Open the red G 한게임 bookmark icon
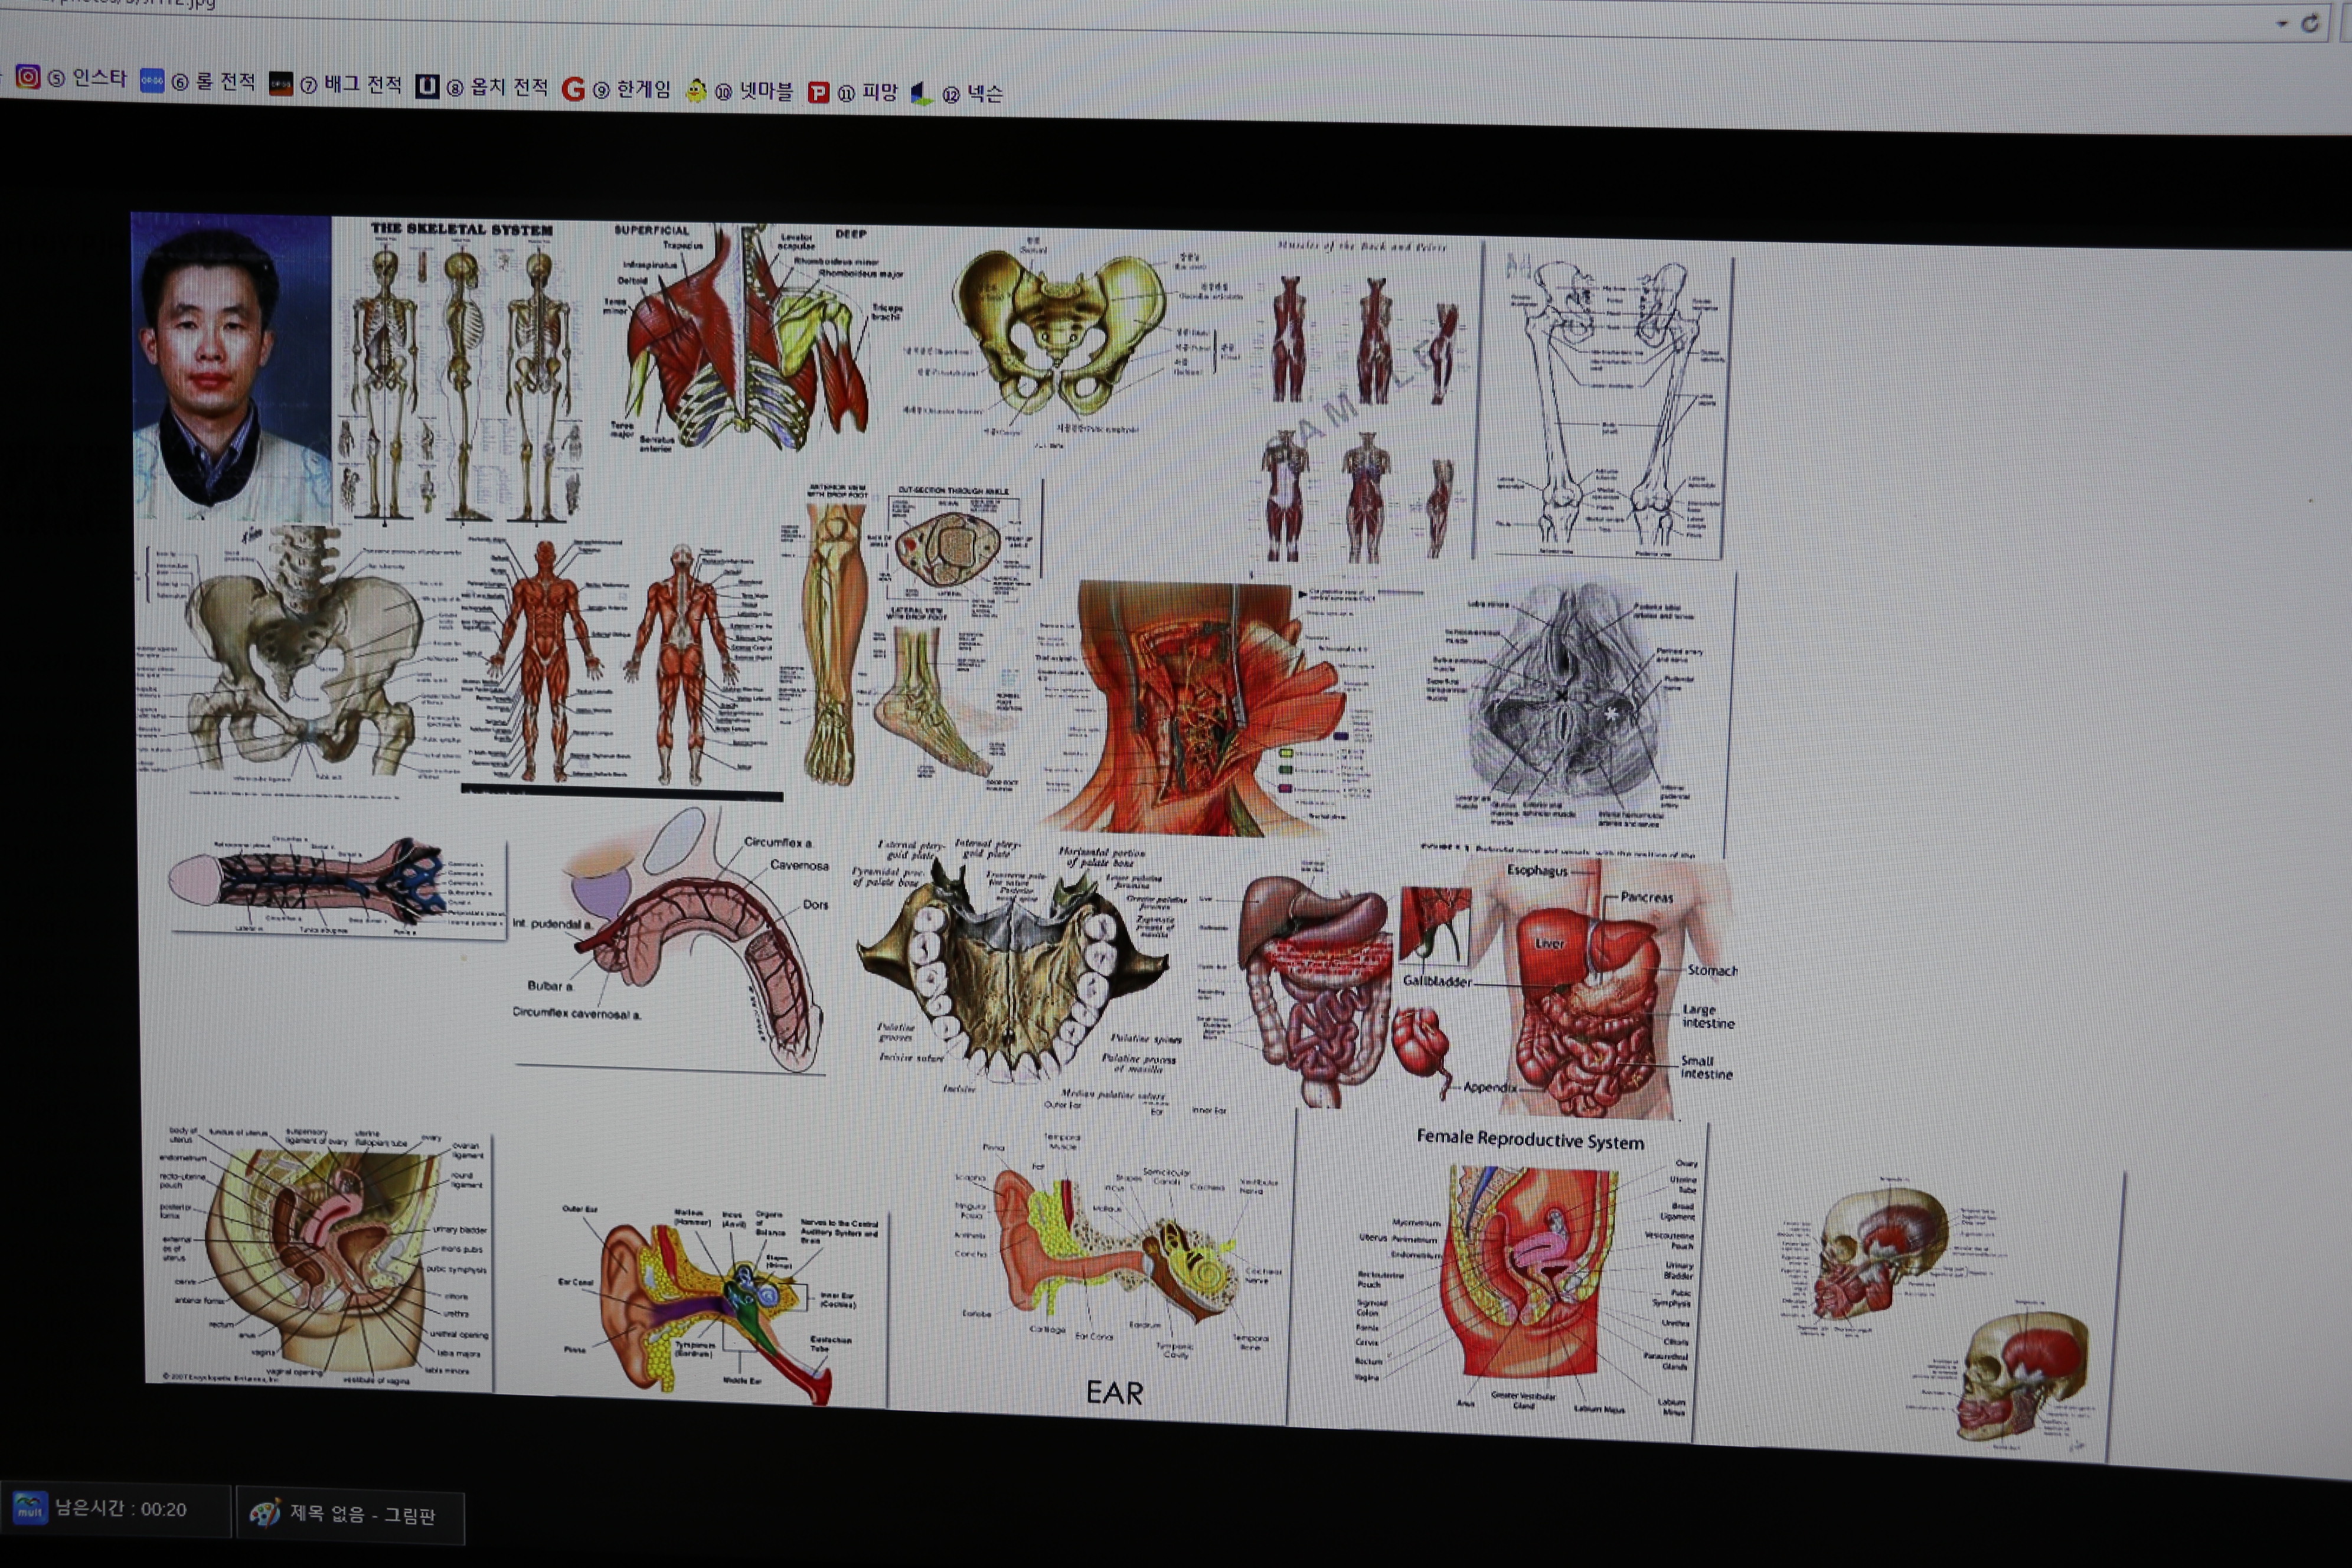The image size is (2352, 1568). 573,90
